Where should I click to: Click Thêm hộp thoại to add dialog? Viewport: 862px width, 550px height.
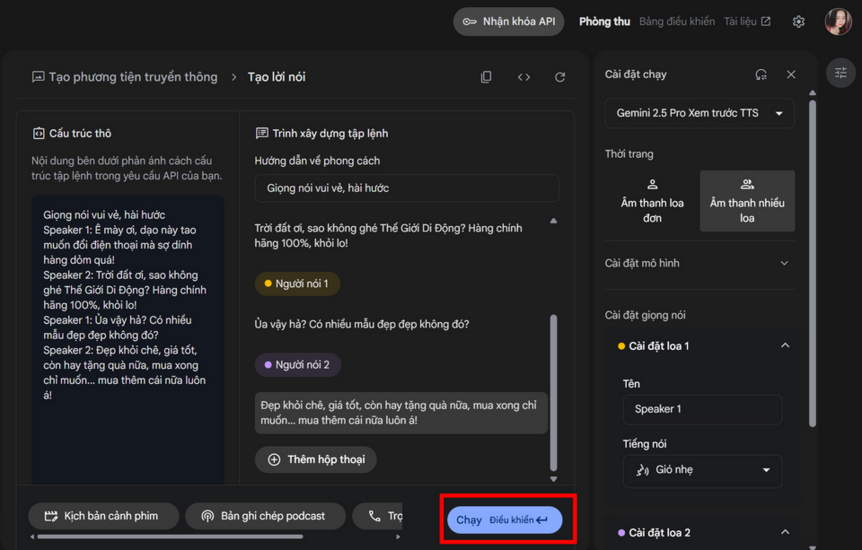click(316, 459)
